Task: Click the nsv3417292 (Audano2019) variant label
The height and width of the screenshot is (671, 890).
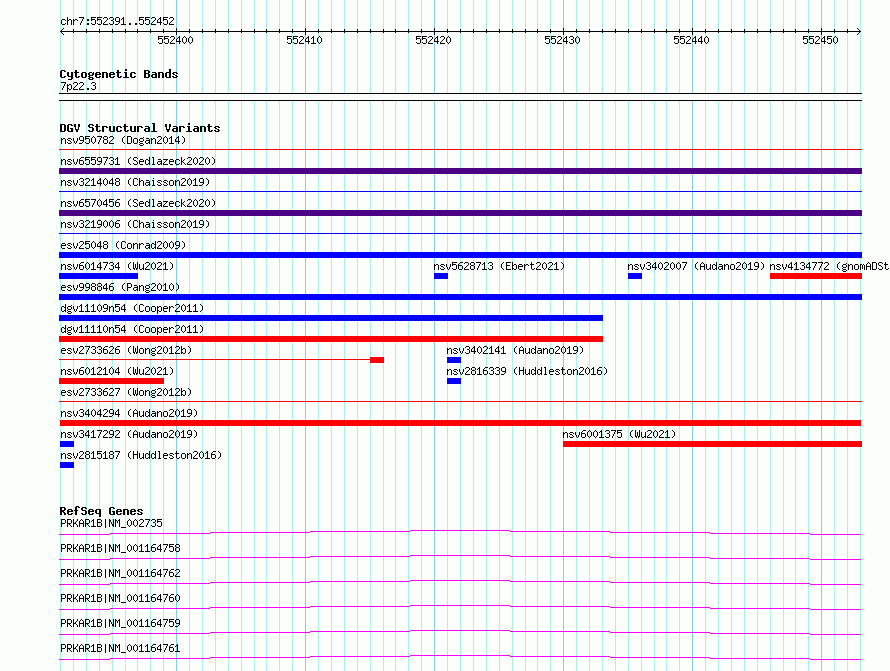Action: coord(129,434)
